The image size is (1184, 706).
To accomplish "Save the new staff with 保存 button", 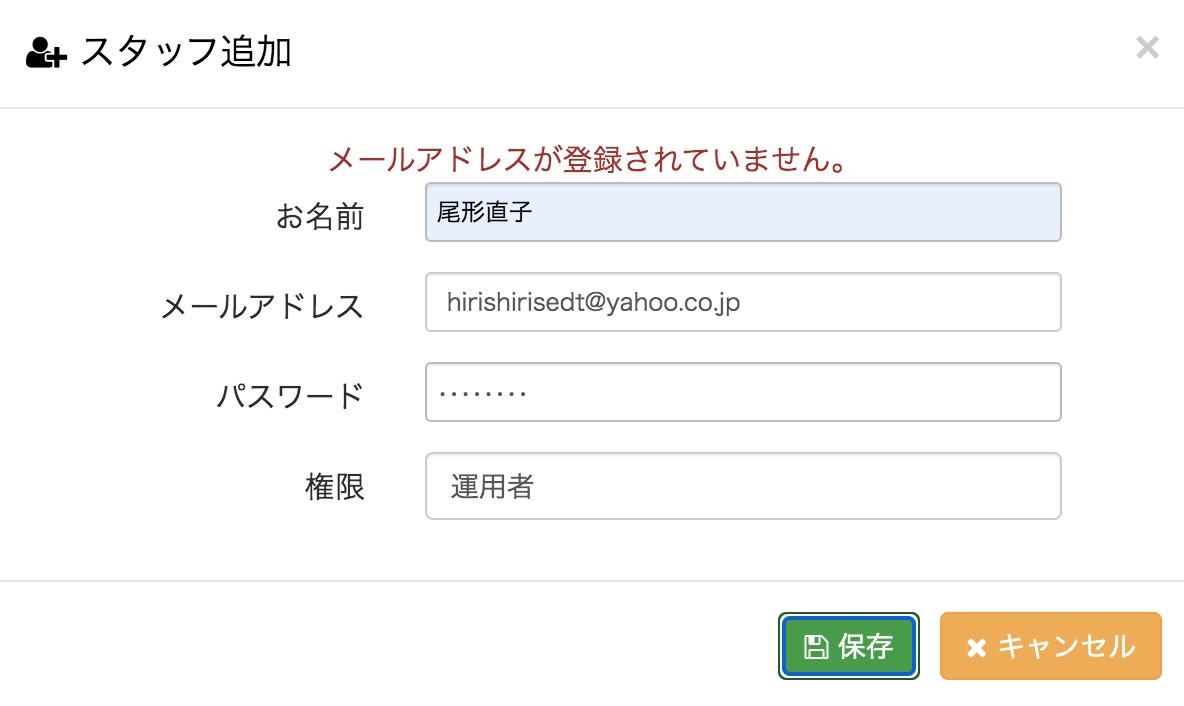I will pos(849,646).
